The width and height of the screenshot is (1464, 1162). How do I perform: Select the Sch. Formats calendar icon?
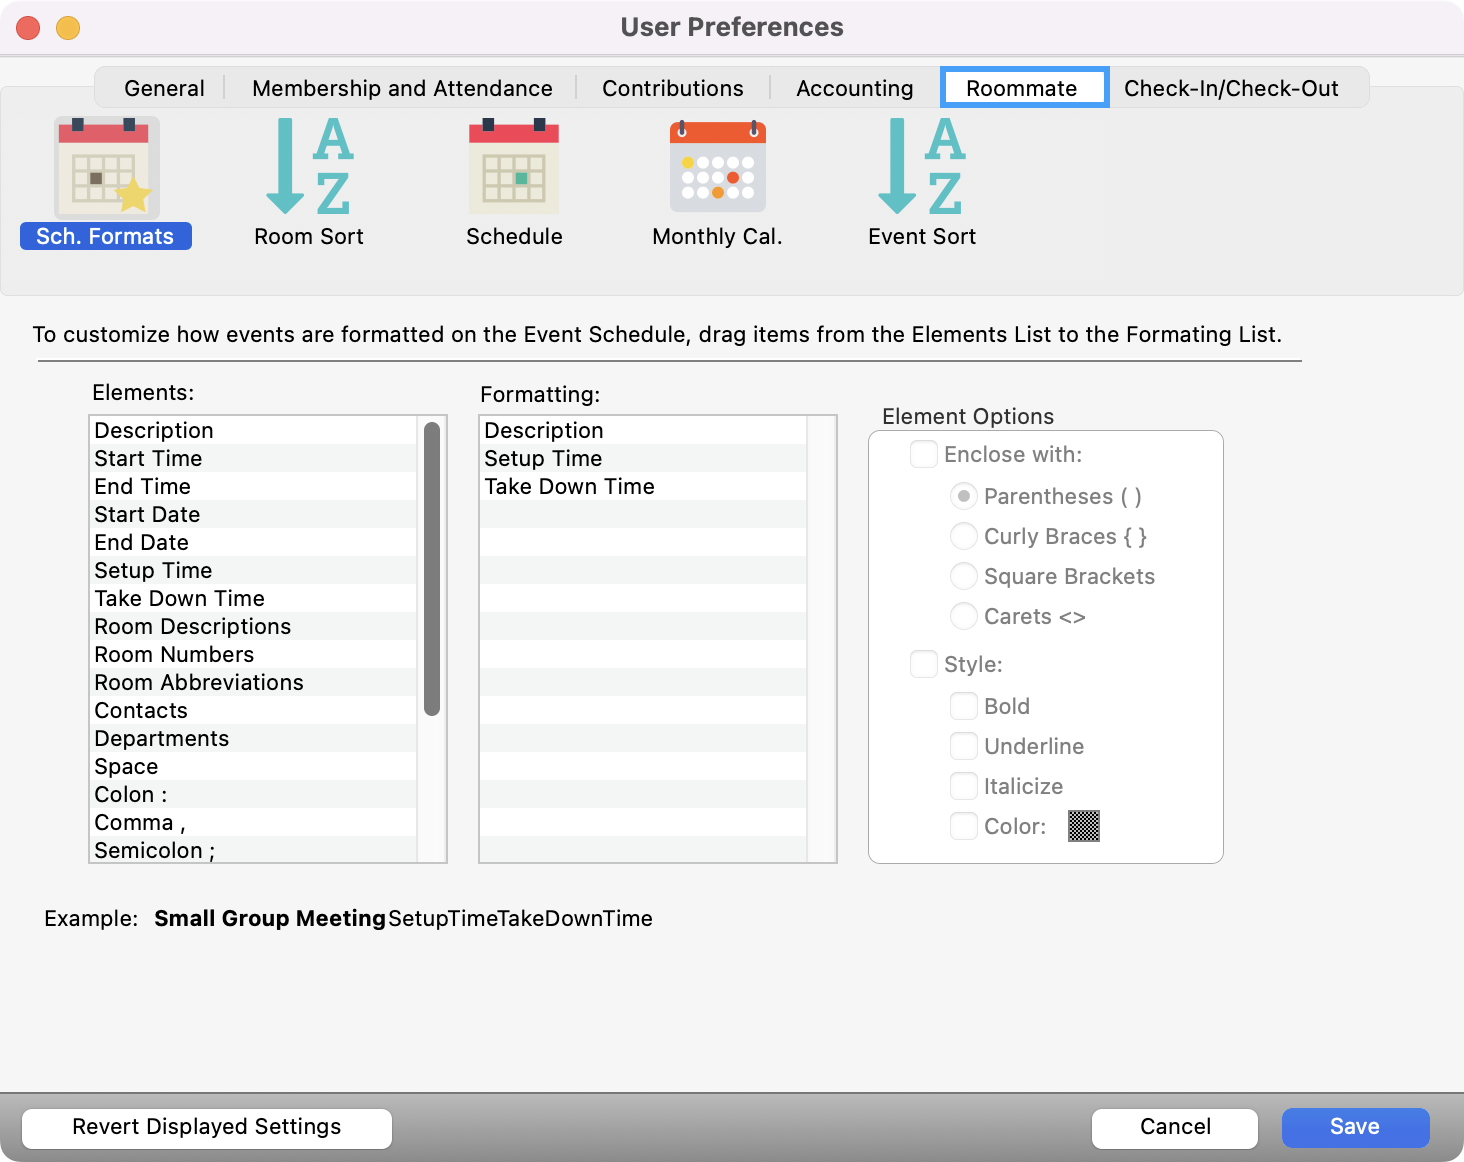tap(106, 168)
